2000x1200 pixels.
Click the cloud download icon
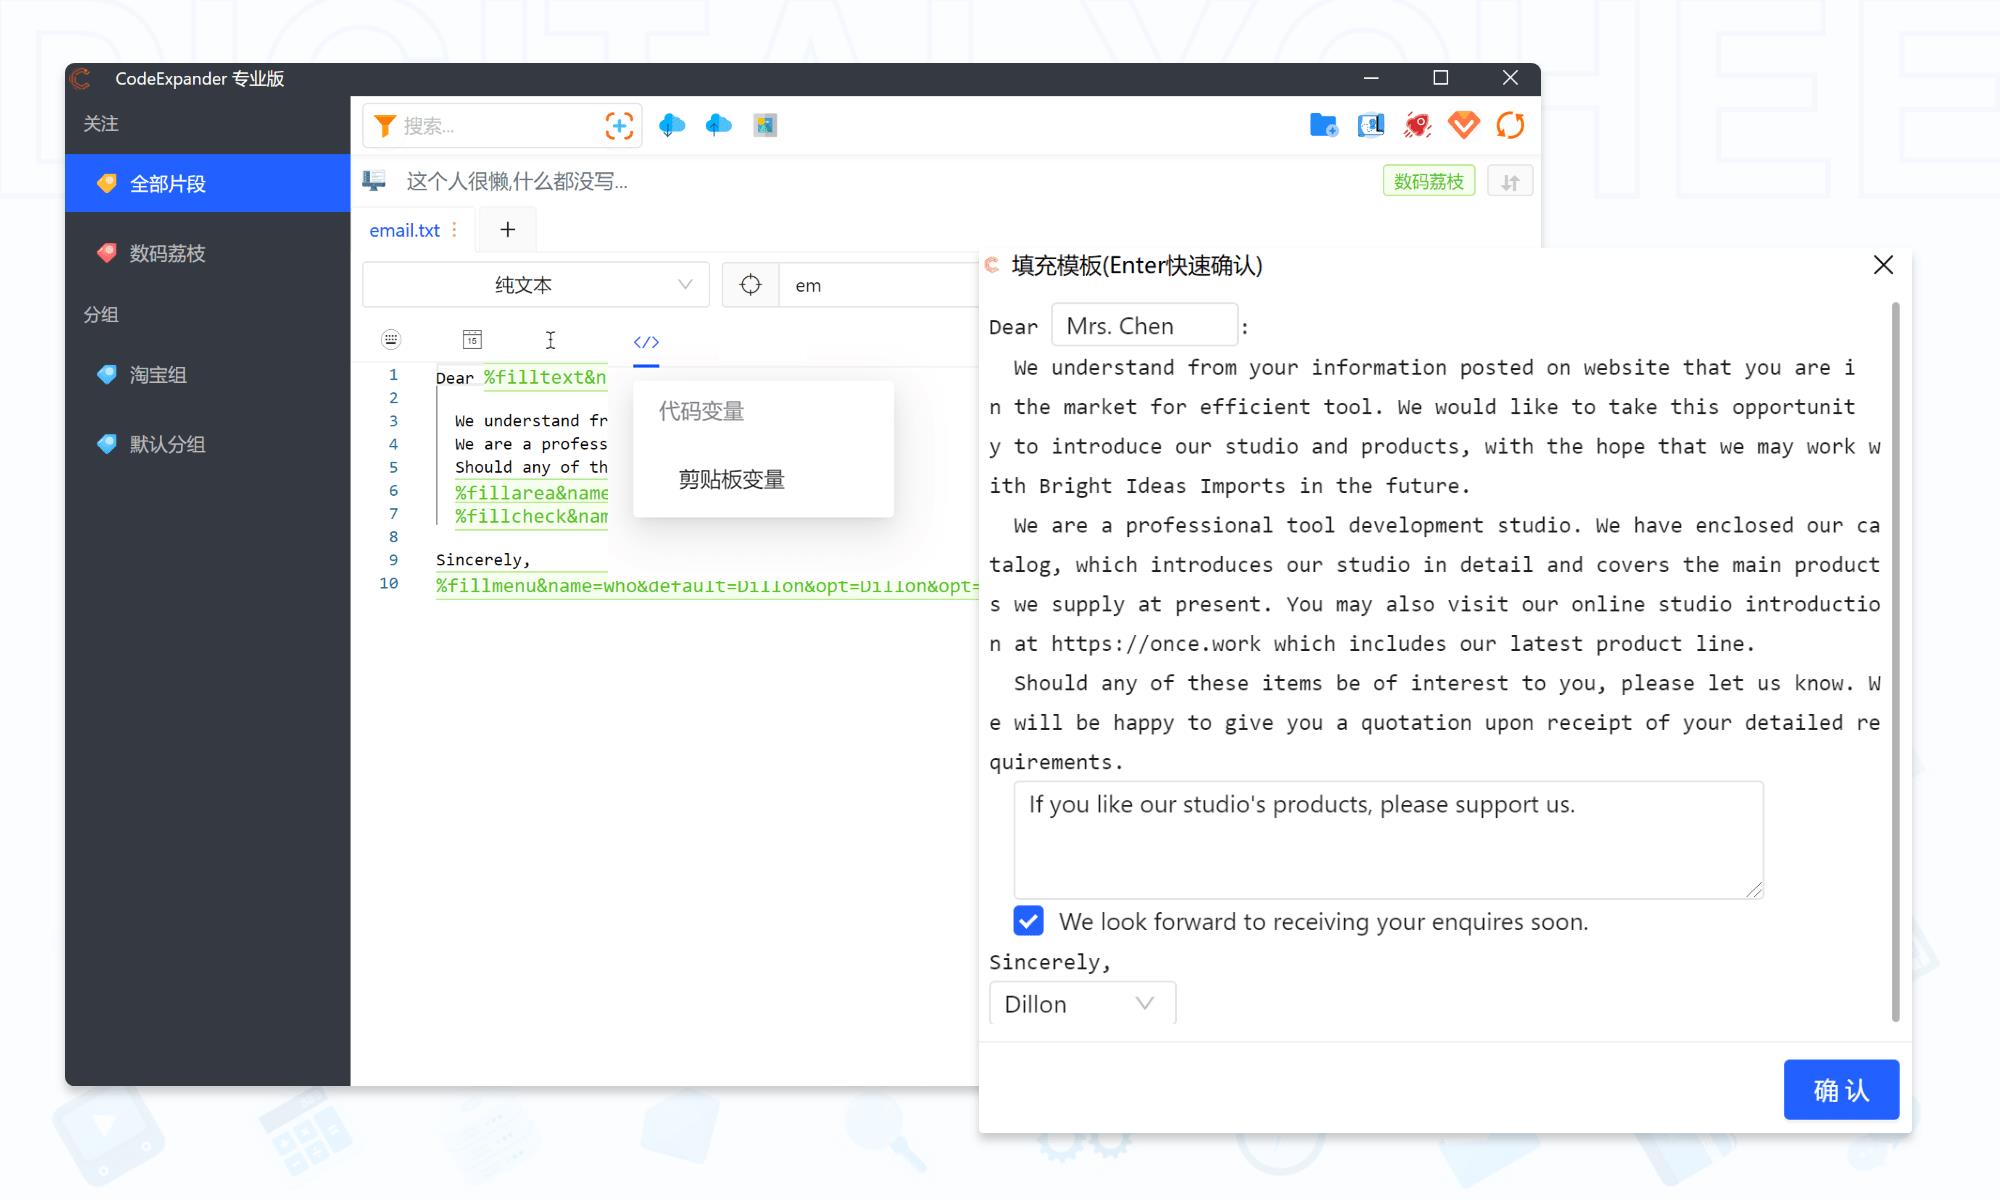672,126
